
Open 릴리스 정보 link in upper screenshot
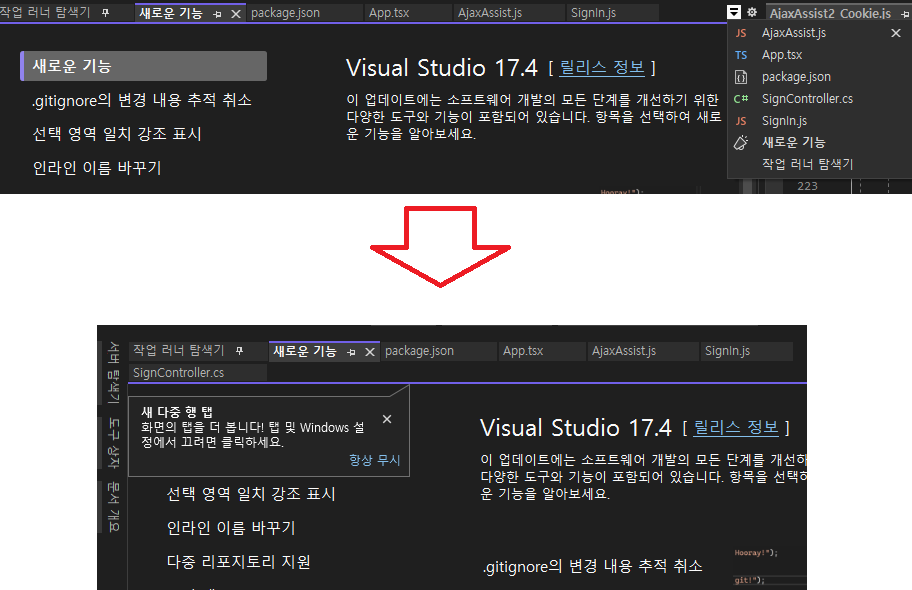pyautogui.click(x=601, y=67)
